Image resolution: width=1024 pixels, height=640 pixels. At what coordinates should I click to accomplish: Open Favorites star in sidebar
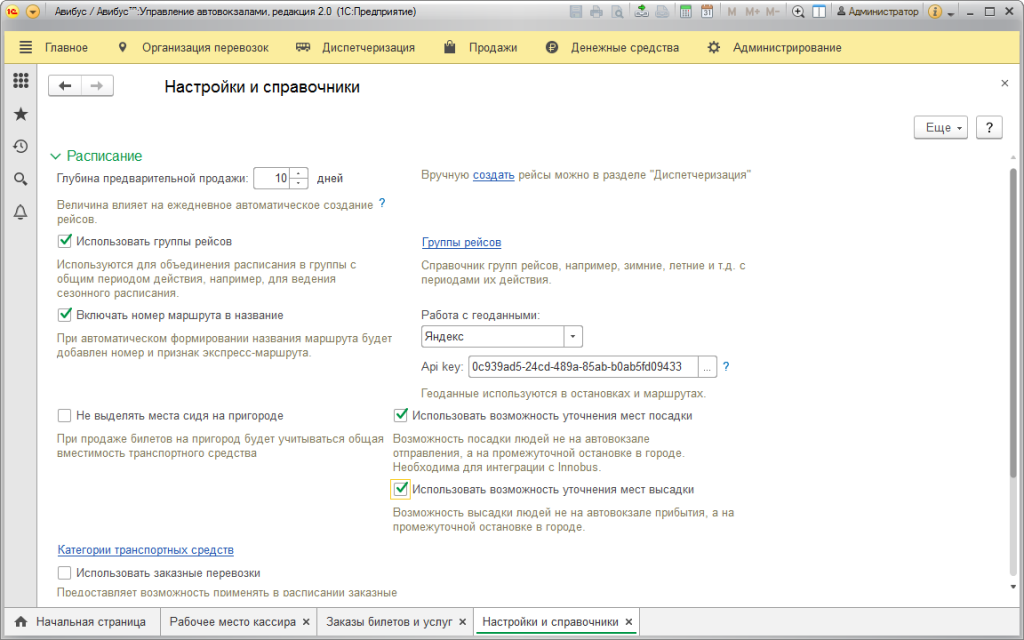[x=20, y=114]
